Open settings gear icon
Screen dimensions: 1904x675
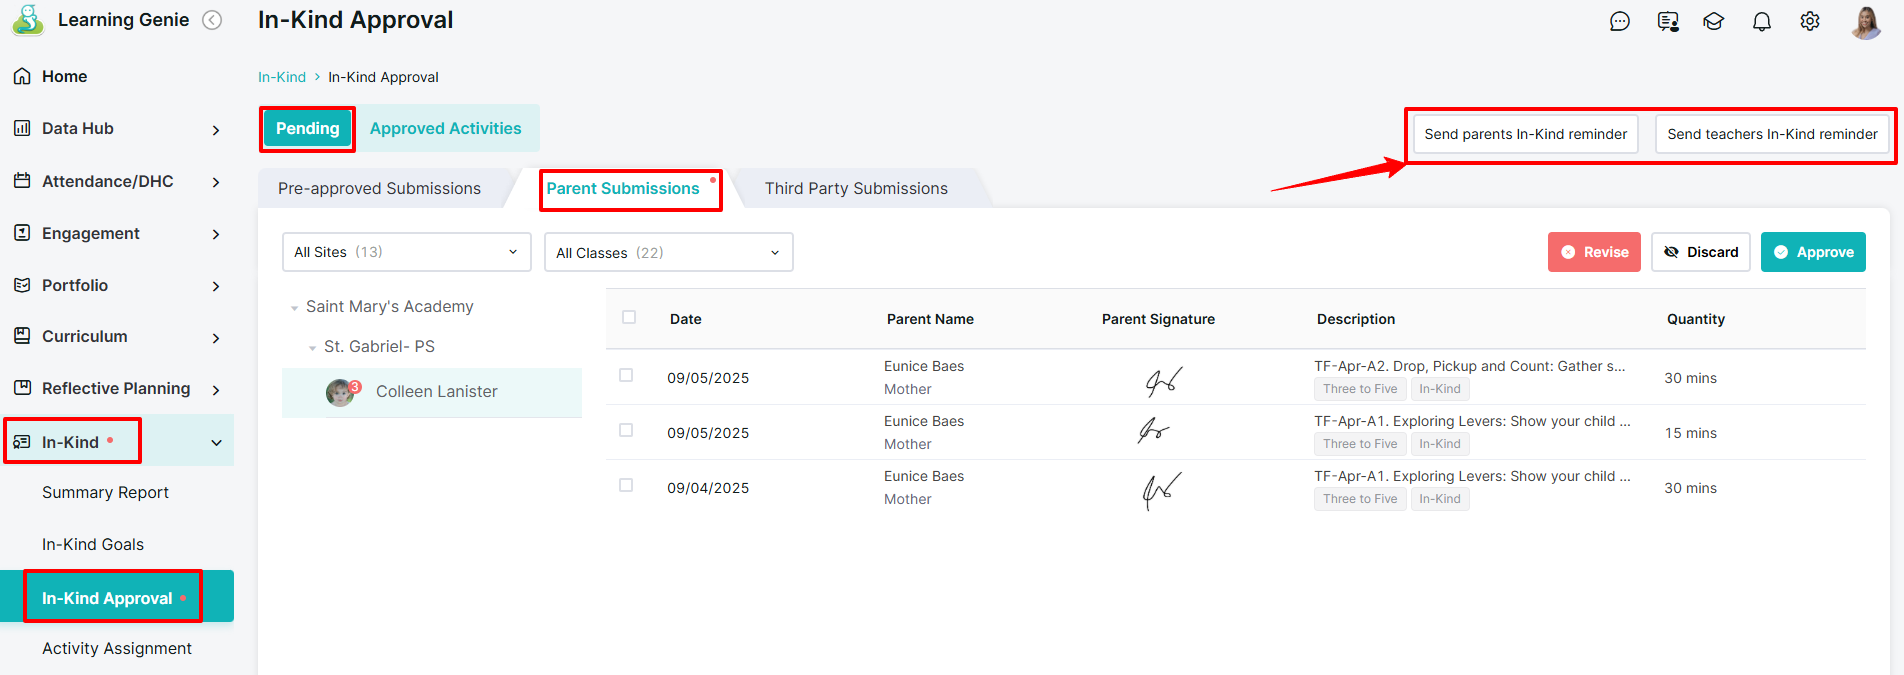coord(1809,21)
